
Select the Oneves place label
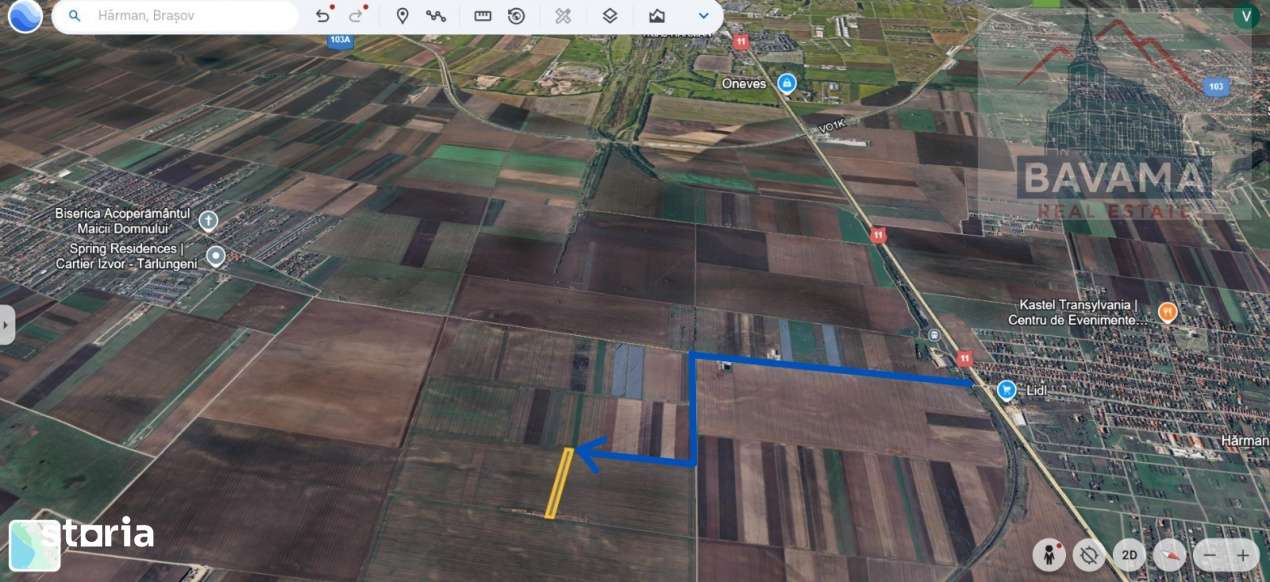tap(744, 84)
